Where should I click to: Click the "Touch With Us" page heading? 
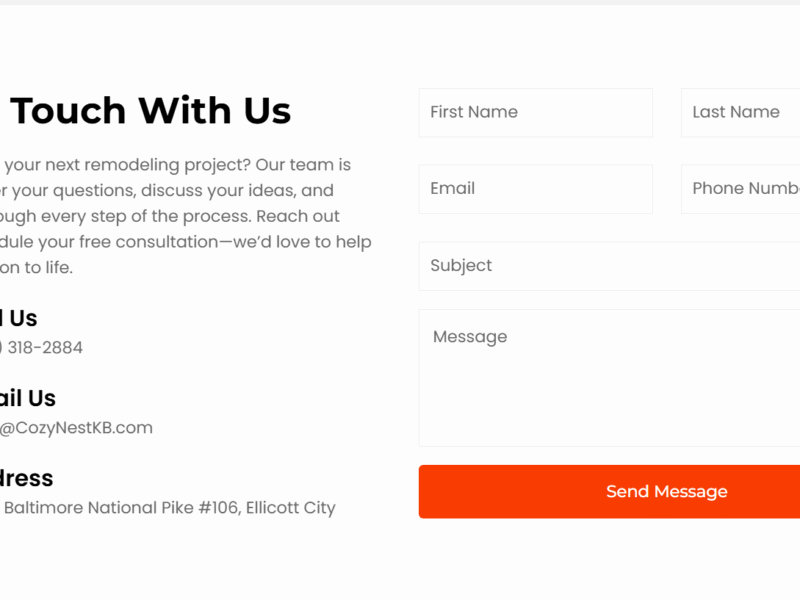point(150,111)
